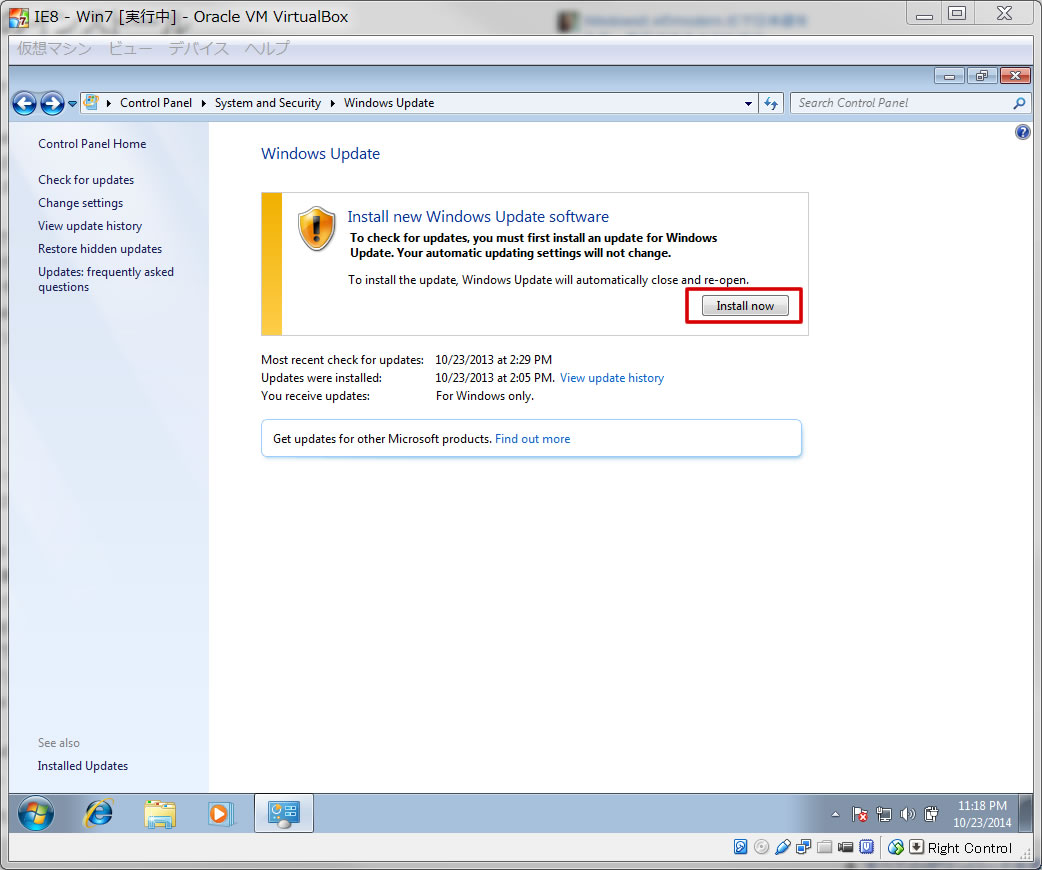Open Updates: frequently asked questions

(x=106, y=279)
